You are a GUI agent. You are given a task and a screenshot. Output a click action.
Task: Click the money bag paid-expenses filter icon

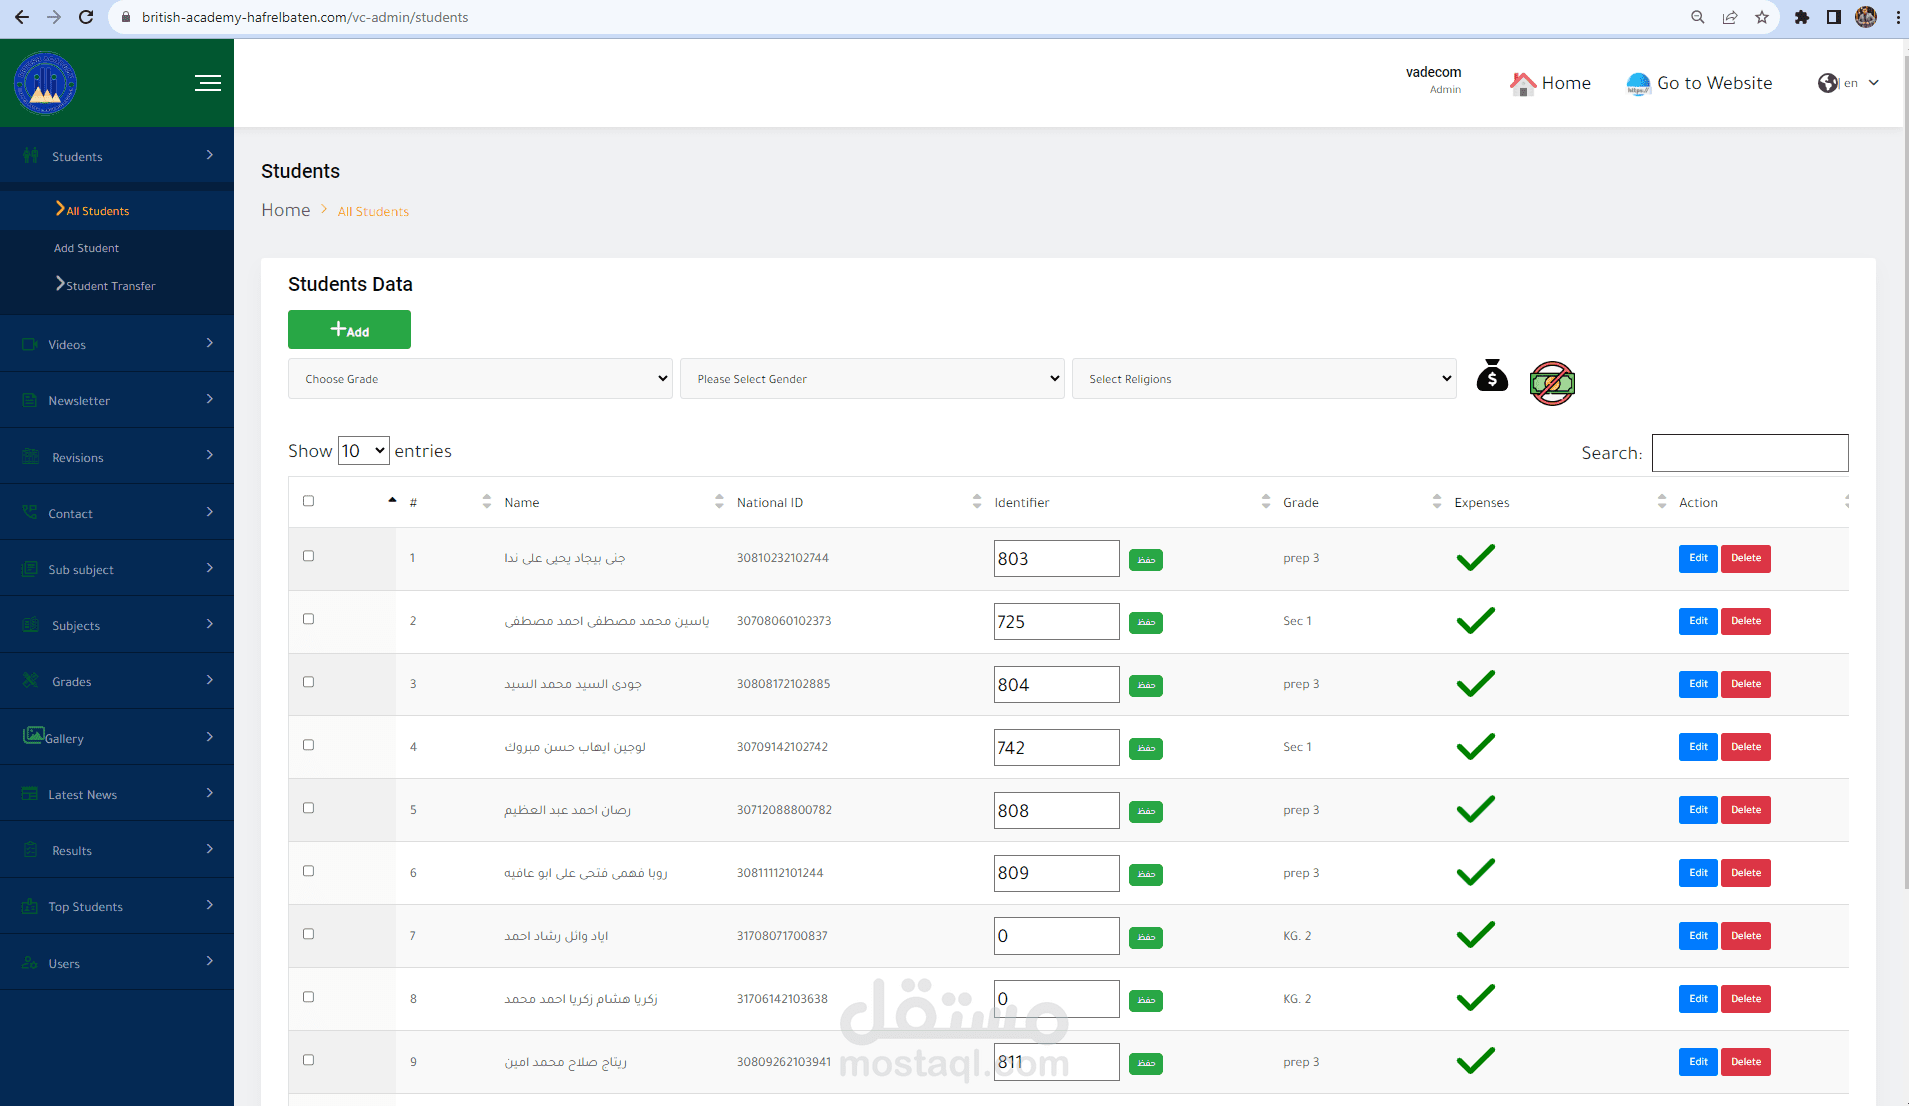tap(1492, 377)
